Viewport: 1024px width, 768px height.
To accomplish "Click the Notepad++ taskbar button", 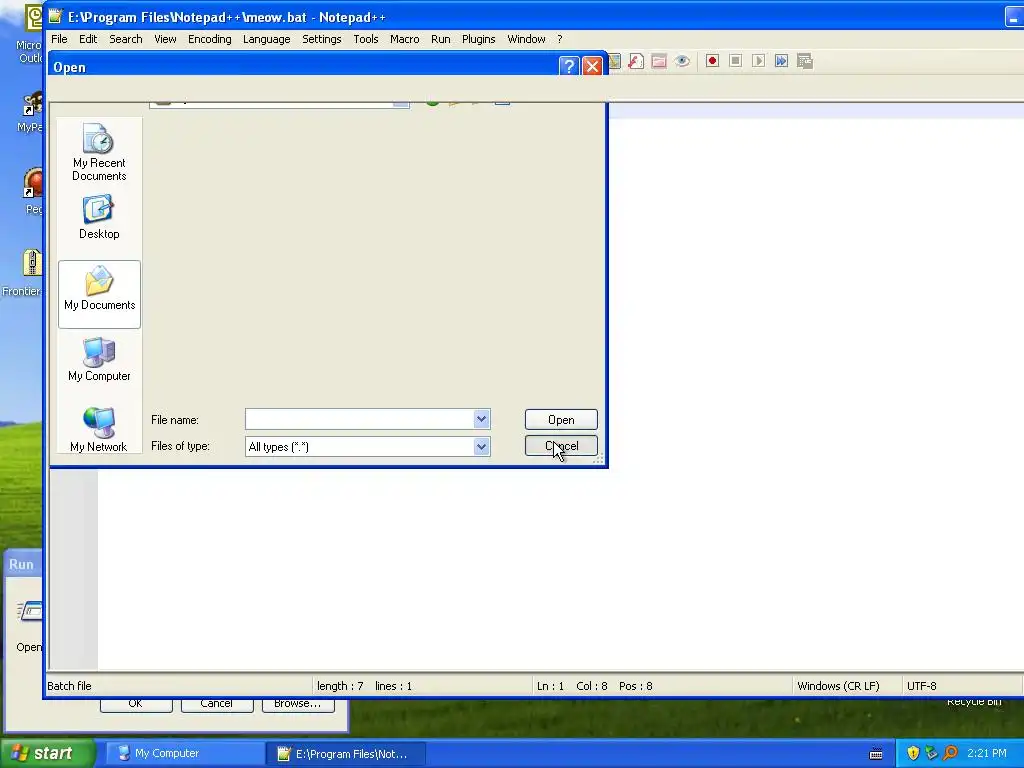I will click(x=346, y=754).
